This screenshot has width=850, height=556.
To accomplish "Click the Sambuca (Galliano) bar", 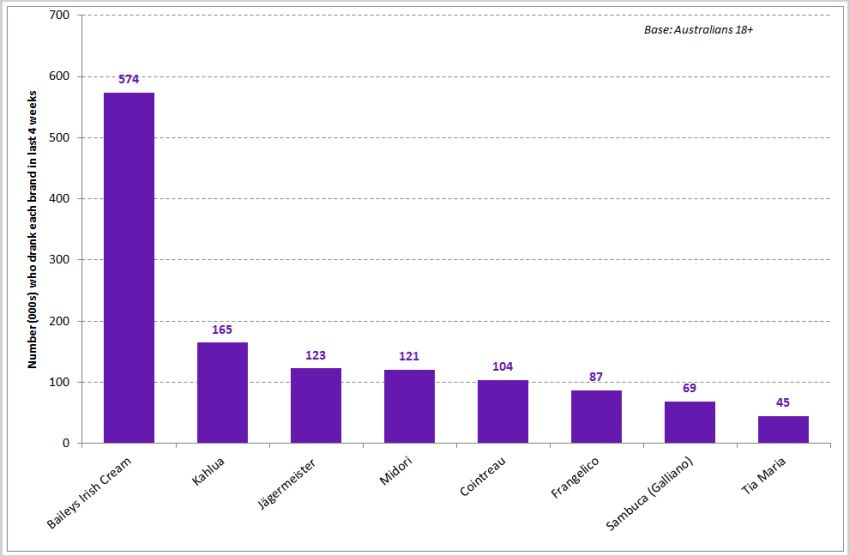I will (690, 423).
